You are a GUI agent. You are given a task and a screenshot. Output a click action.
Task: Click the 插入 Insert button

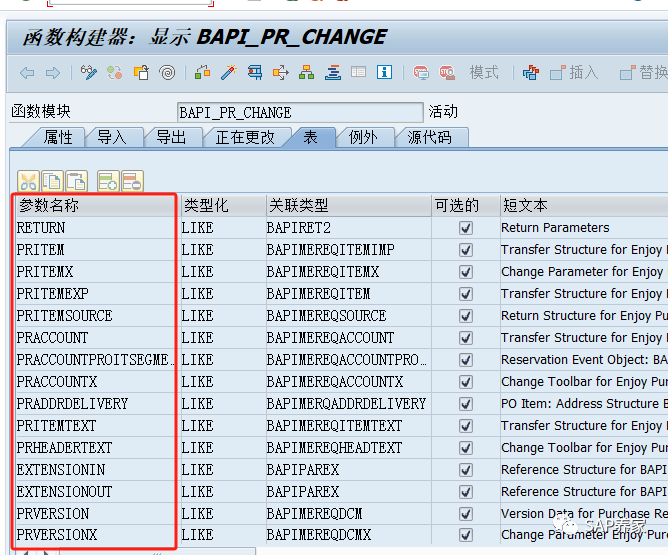tap(574, 72)
